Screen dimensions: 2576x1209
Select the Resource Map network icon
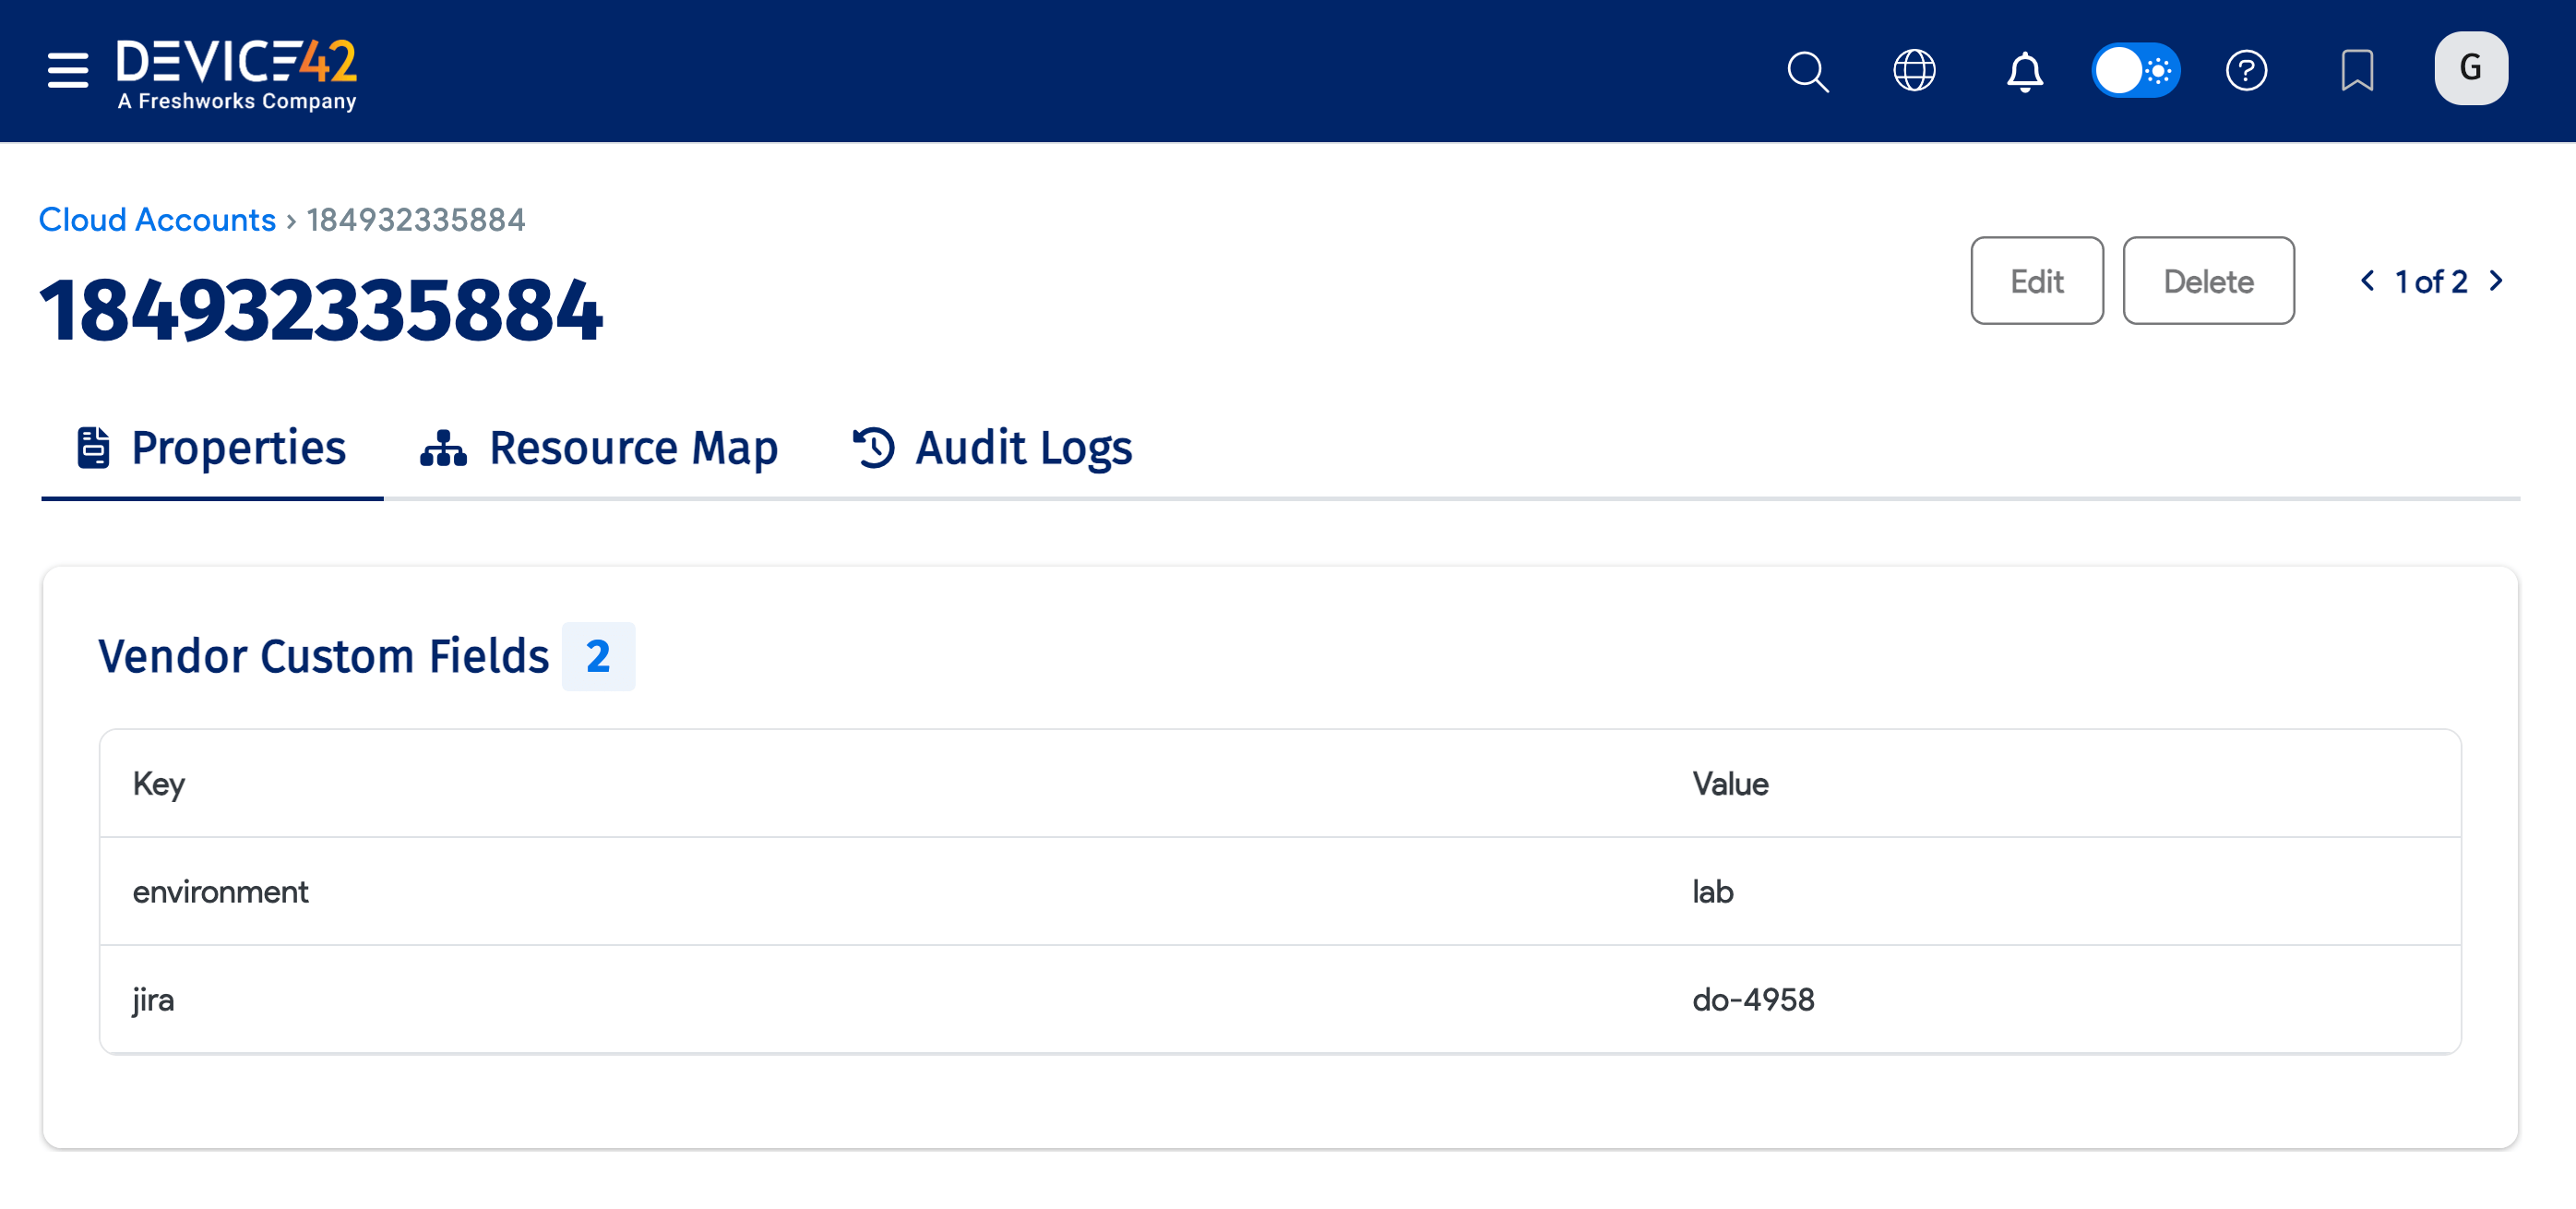(x=441, y=447)
